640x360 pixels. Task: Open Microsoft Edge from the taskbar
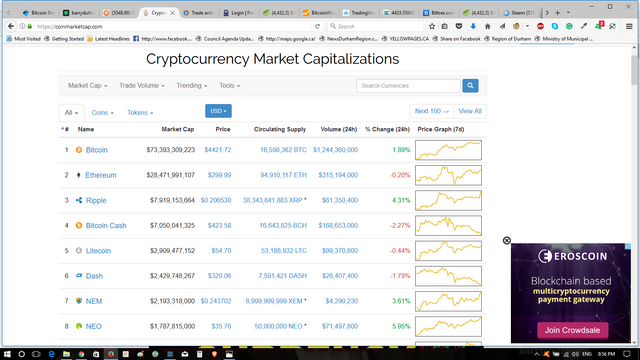[x=51, y=354]
